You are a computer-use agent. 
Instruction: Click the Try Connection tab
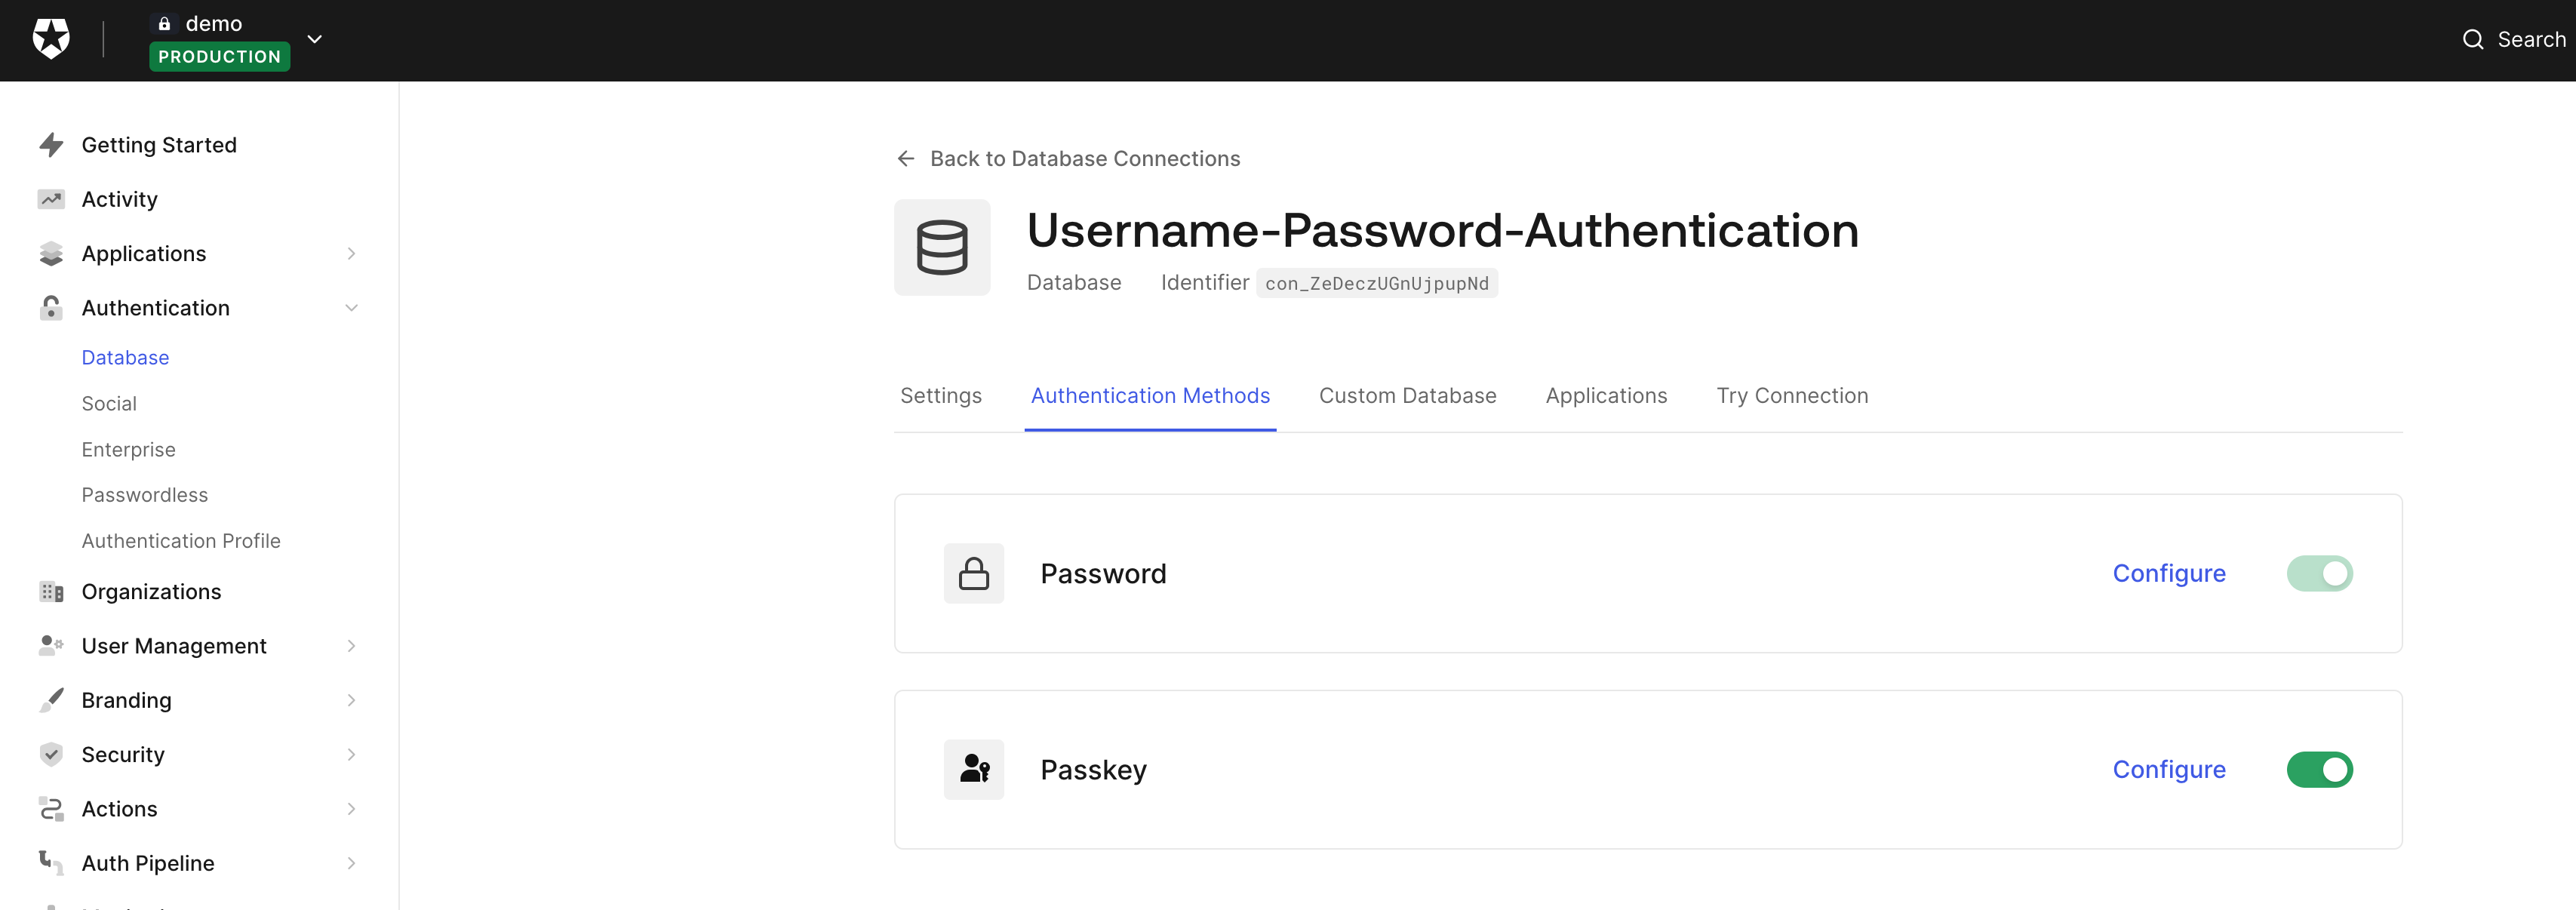[x=1792, y=394]
